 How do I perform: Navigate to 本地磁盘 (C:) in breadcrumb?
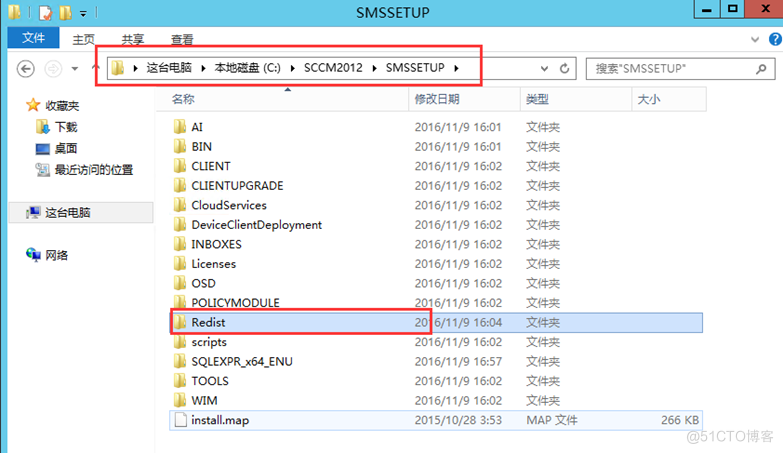[x=248, y=67]
